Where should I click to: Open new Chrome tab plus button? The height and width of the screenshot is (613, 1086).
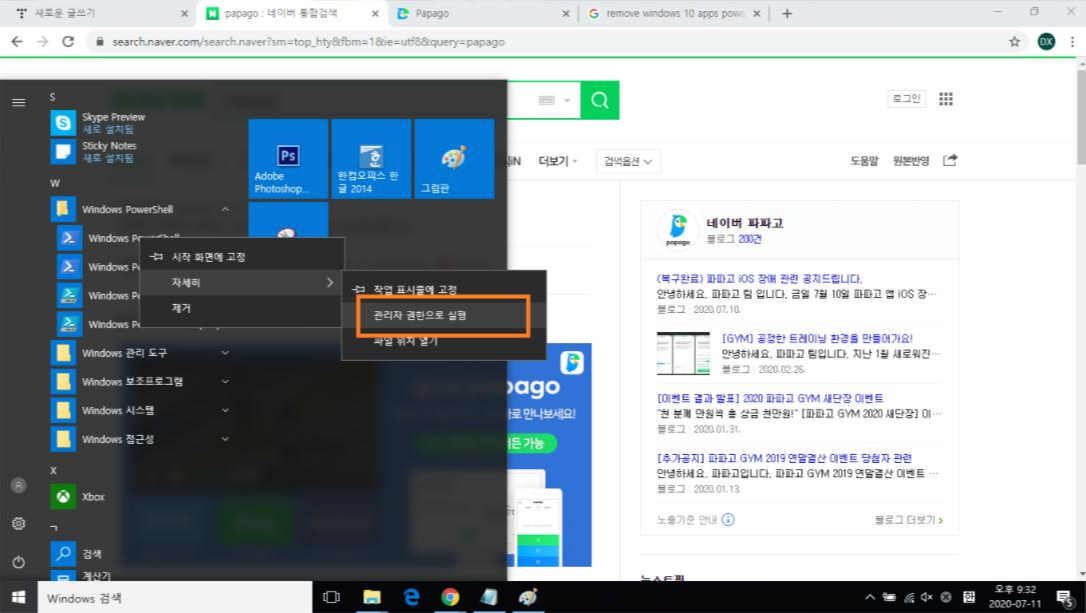pos(787,13)
